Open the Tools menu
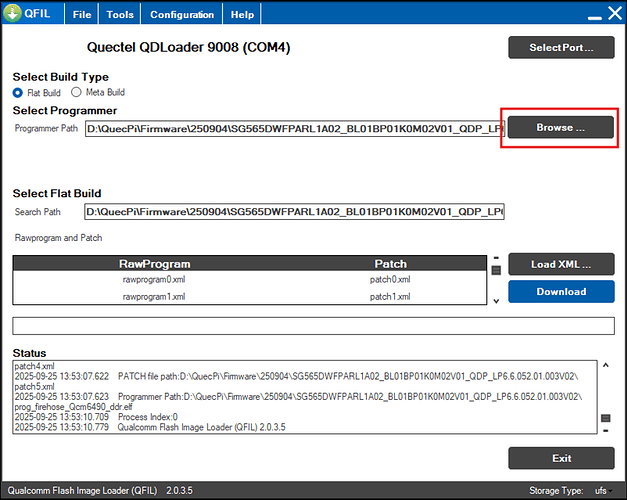Image resolution: width=627 pixels, height=500 pixels. tap(120, 14)
